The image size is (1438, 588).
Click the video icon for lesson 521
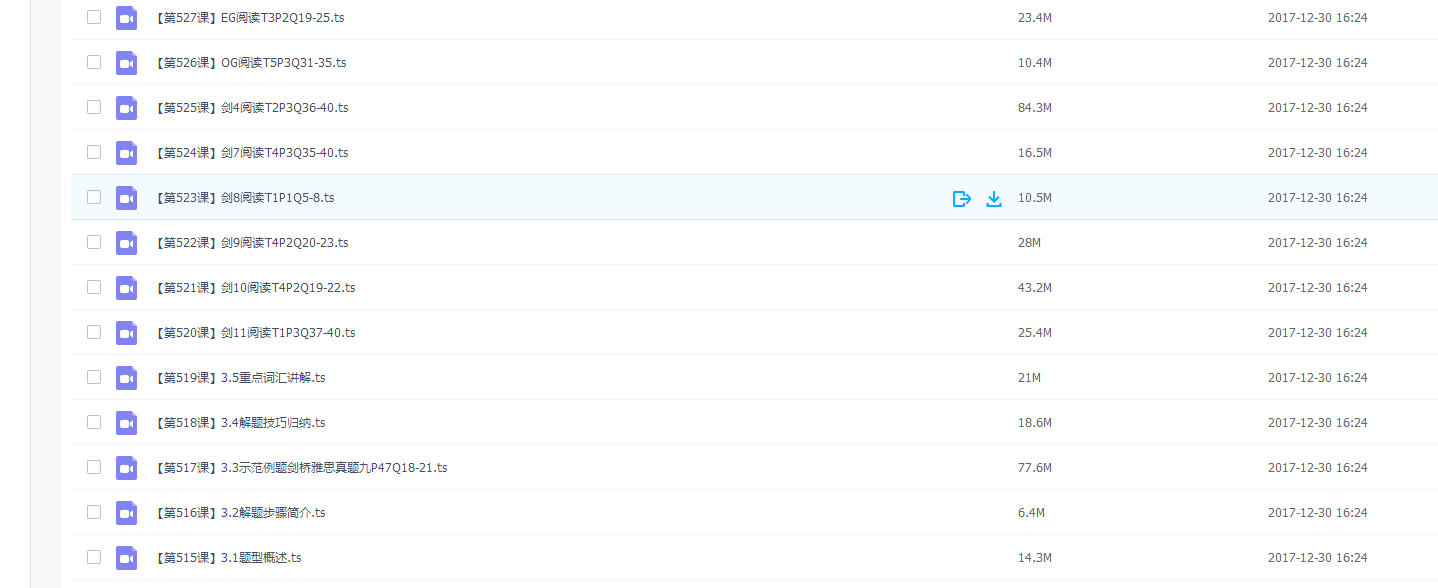click(126, 288)
